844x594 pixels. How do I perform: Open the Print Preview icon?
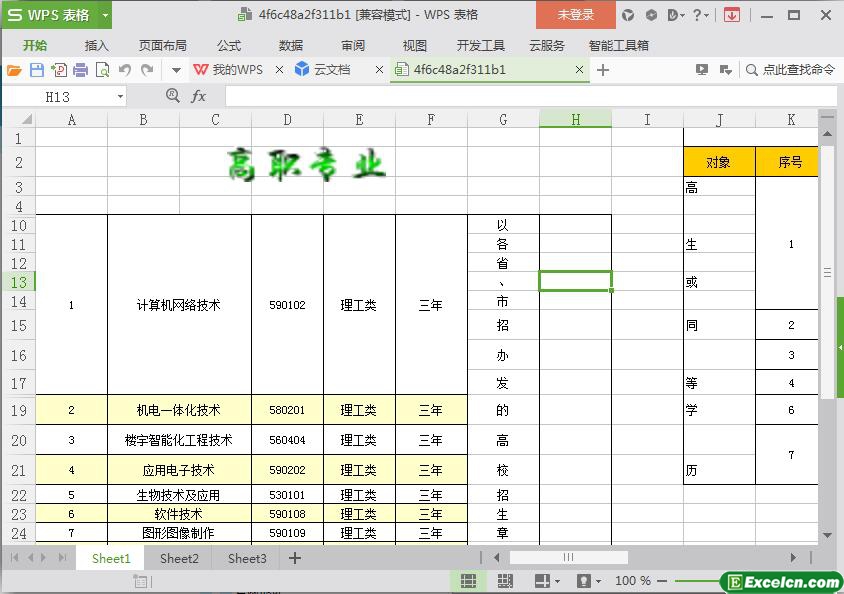pos(103,70)
